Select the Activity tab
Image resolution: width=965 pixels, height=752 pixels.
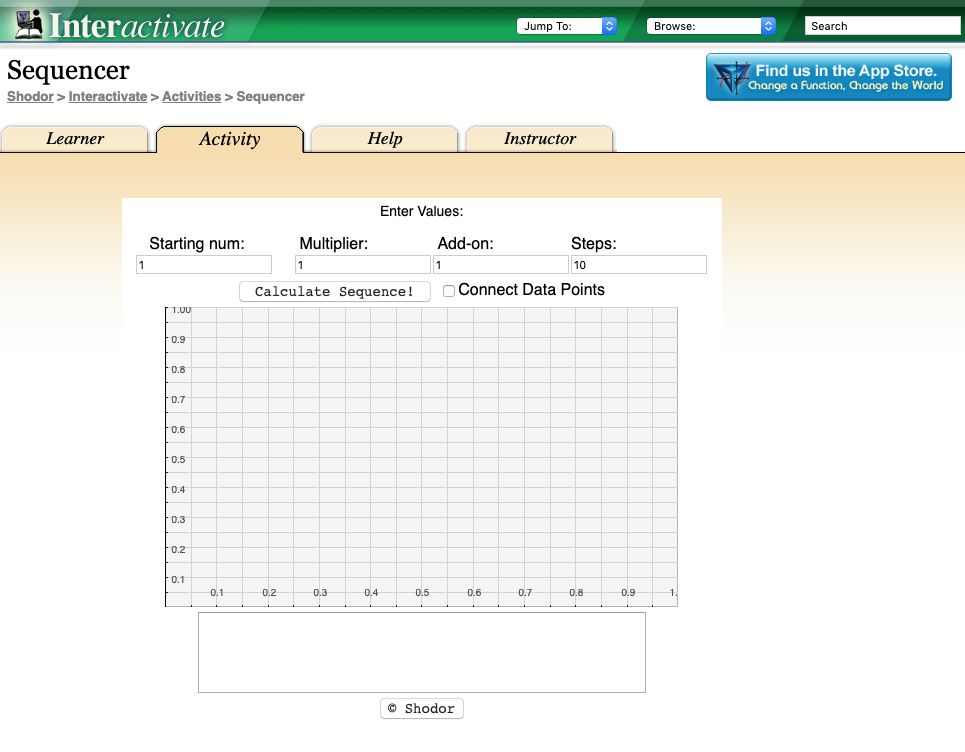(x=229, y=139)
